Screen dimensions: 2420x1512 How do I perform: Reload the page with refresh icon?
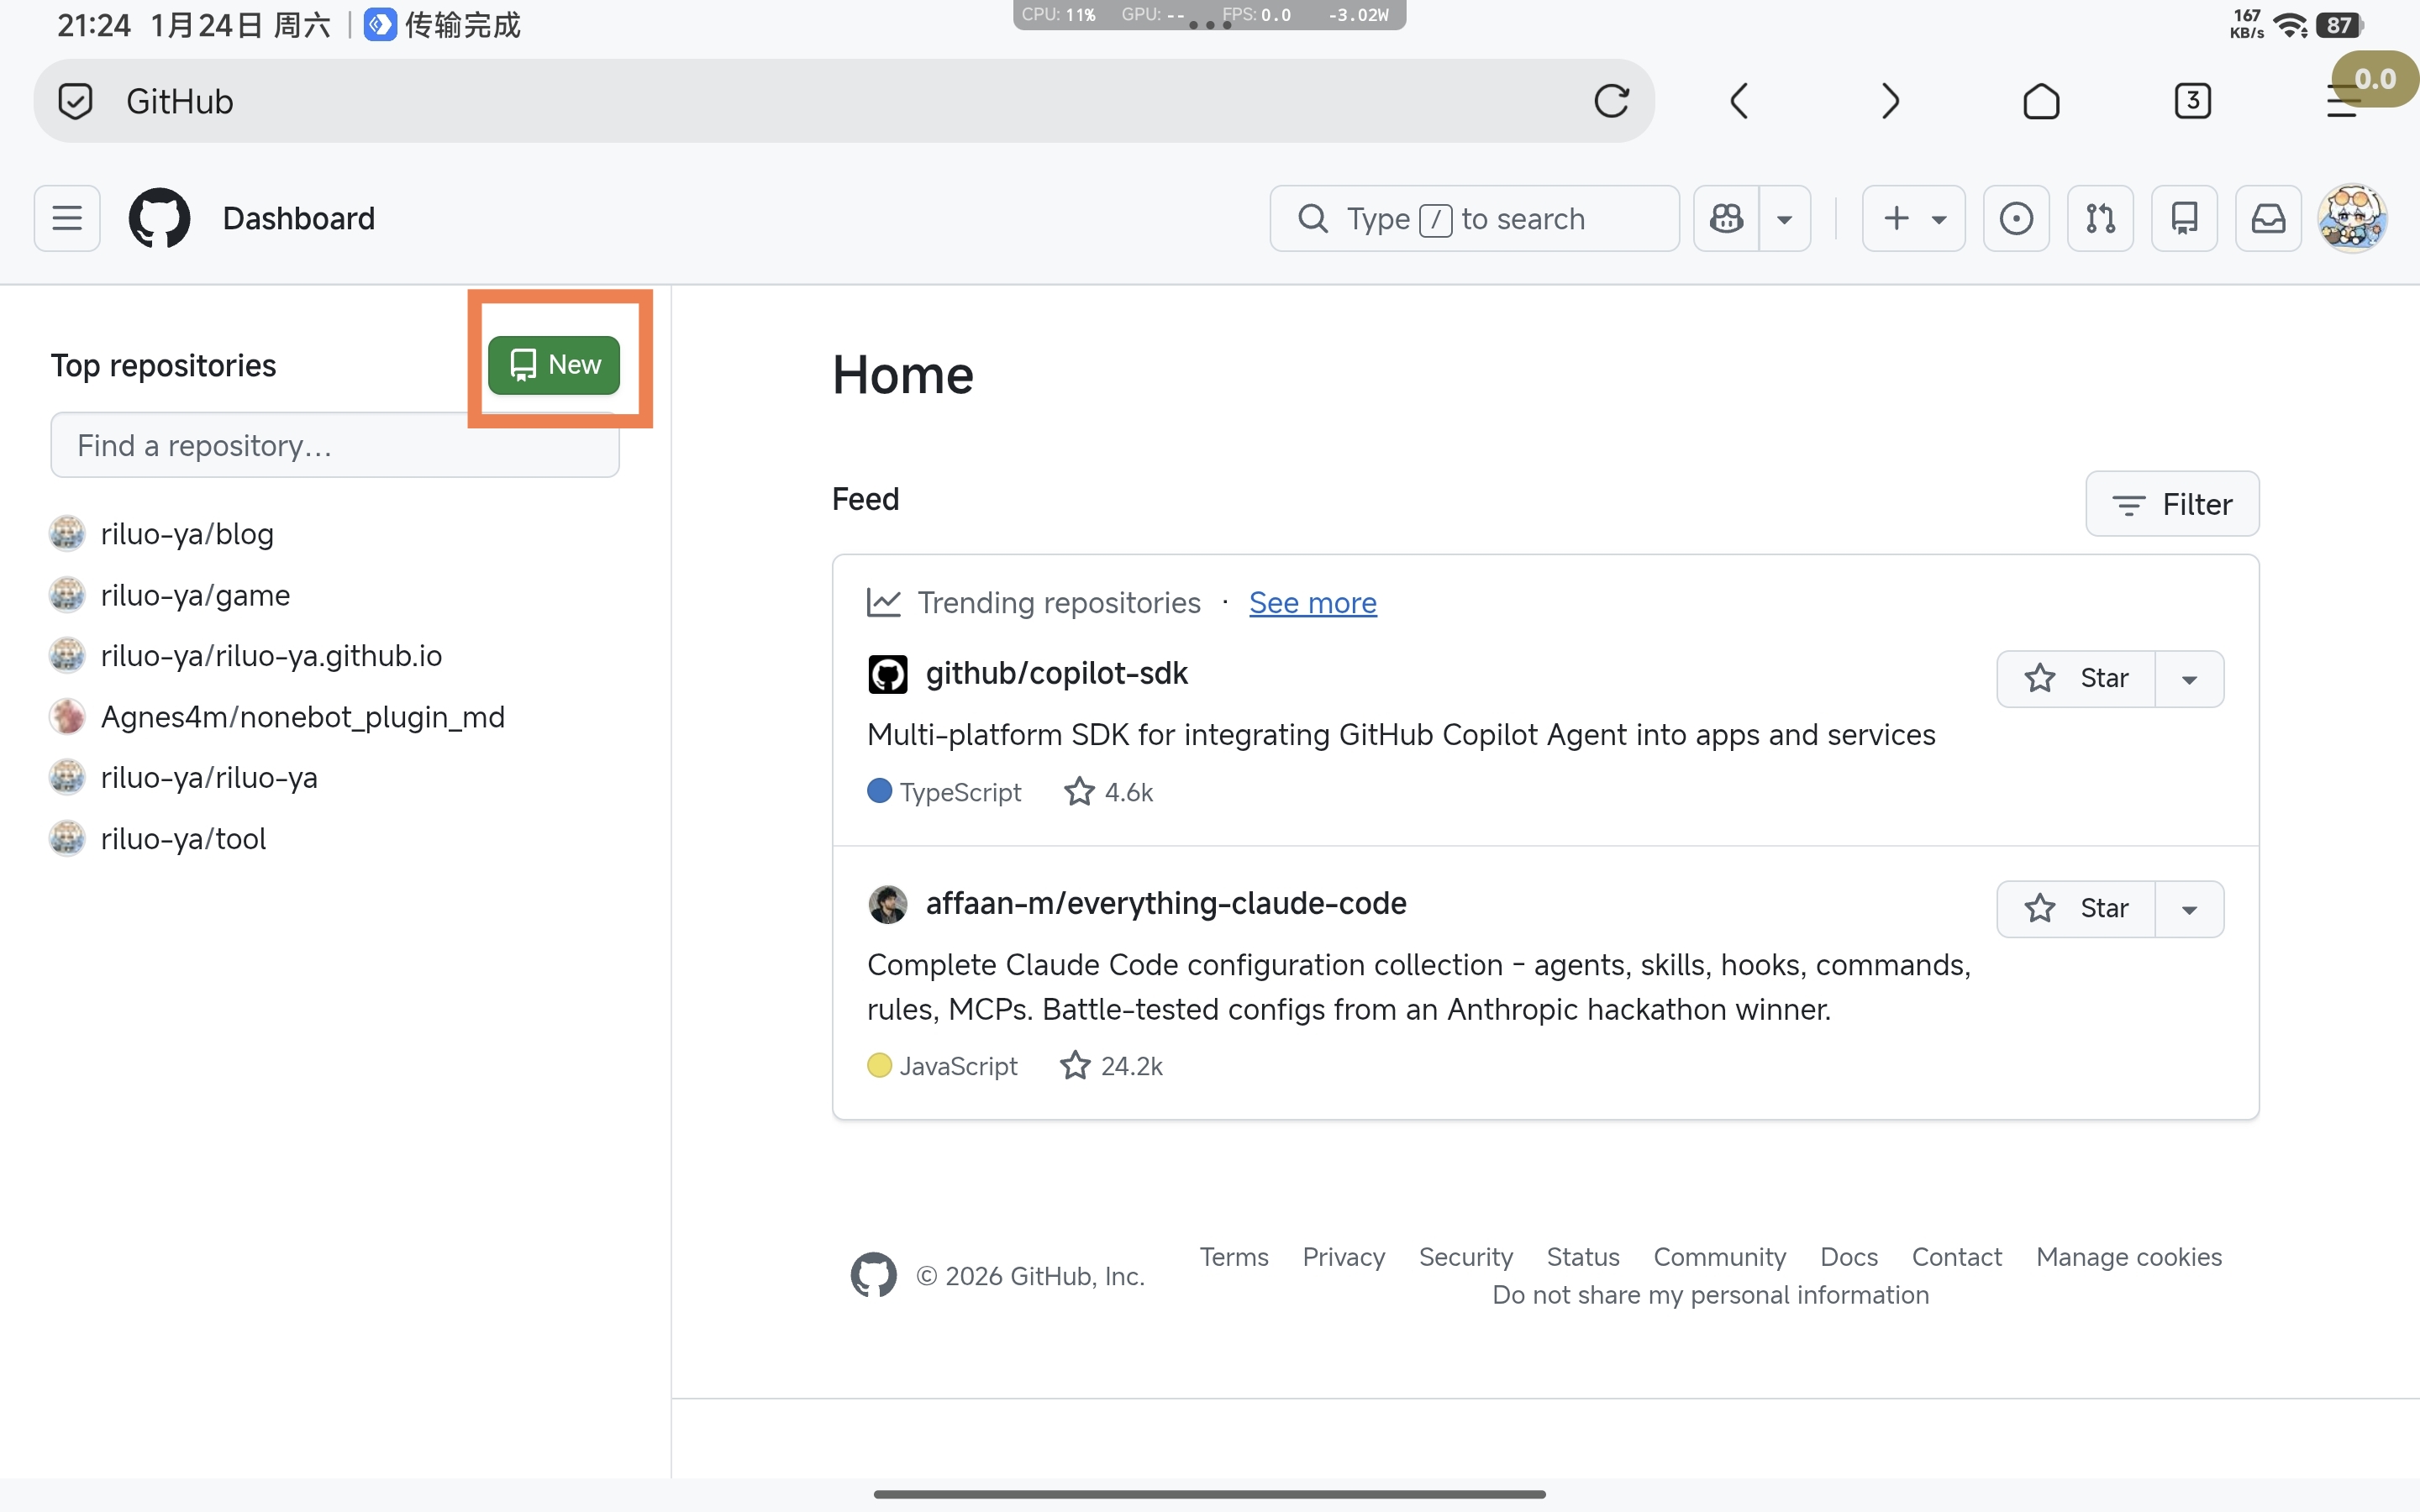pyautogui.click(x=1611, y=101)
